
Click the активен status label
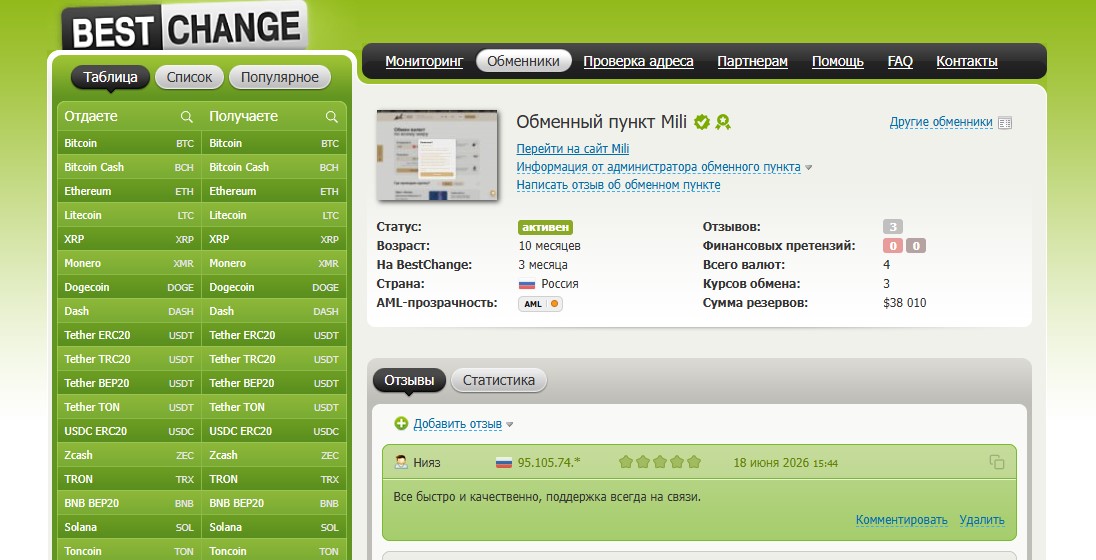[545, 227]
